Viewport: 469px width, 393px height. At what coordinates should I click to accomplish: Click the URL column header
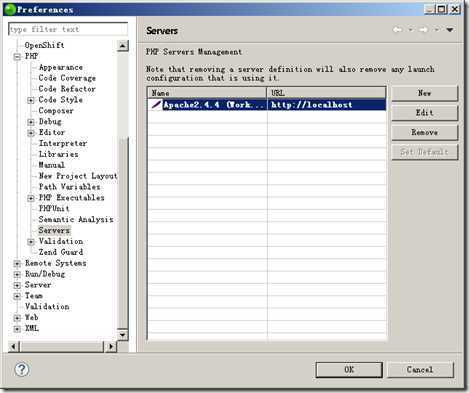point(327,93)
